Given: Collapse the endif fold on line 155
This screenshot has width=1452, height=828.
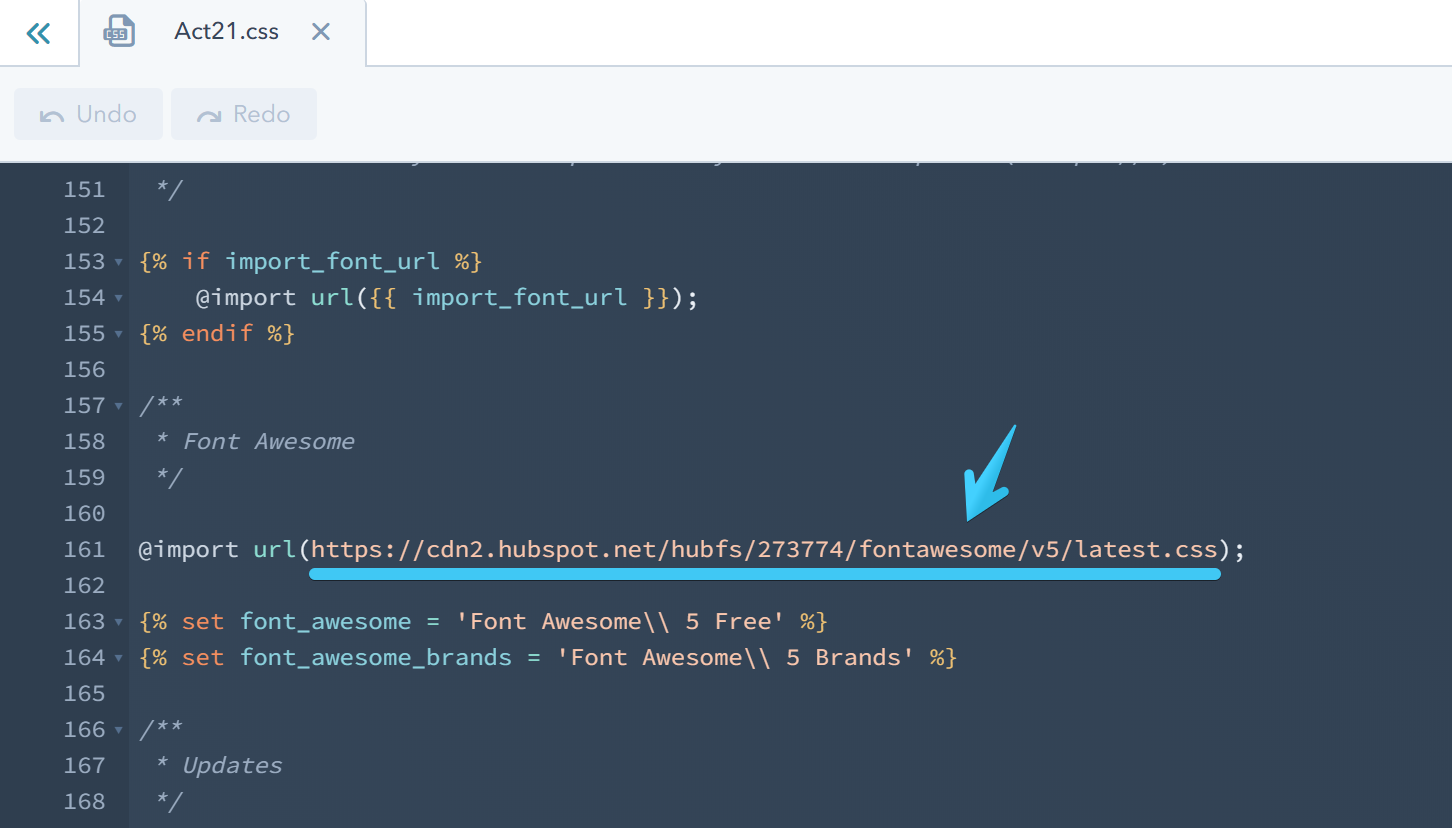Looking at the screenshot, I should click(118, 333).
